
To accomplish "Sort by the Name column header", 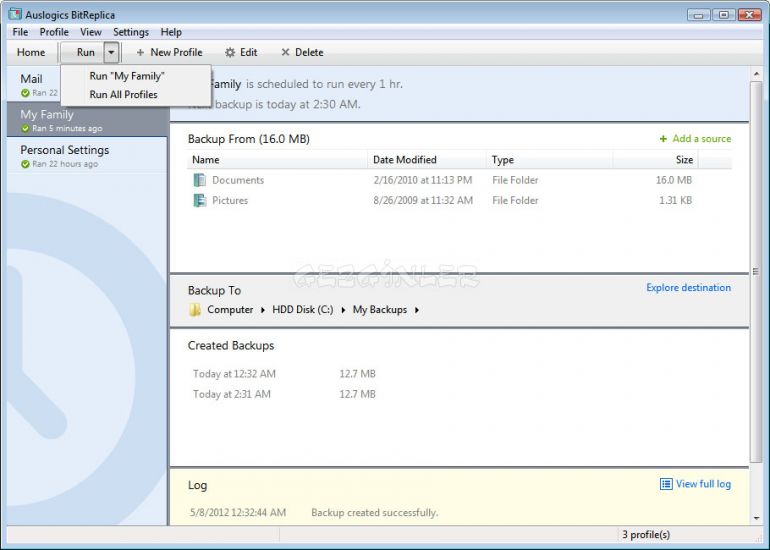I will (277, 160).
